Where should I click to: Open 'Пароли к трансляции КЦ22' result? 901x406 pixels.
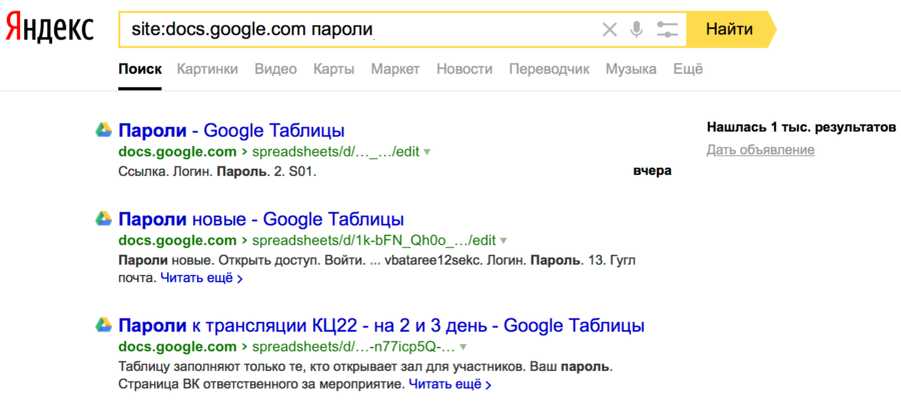(x=382, y=326)
